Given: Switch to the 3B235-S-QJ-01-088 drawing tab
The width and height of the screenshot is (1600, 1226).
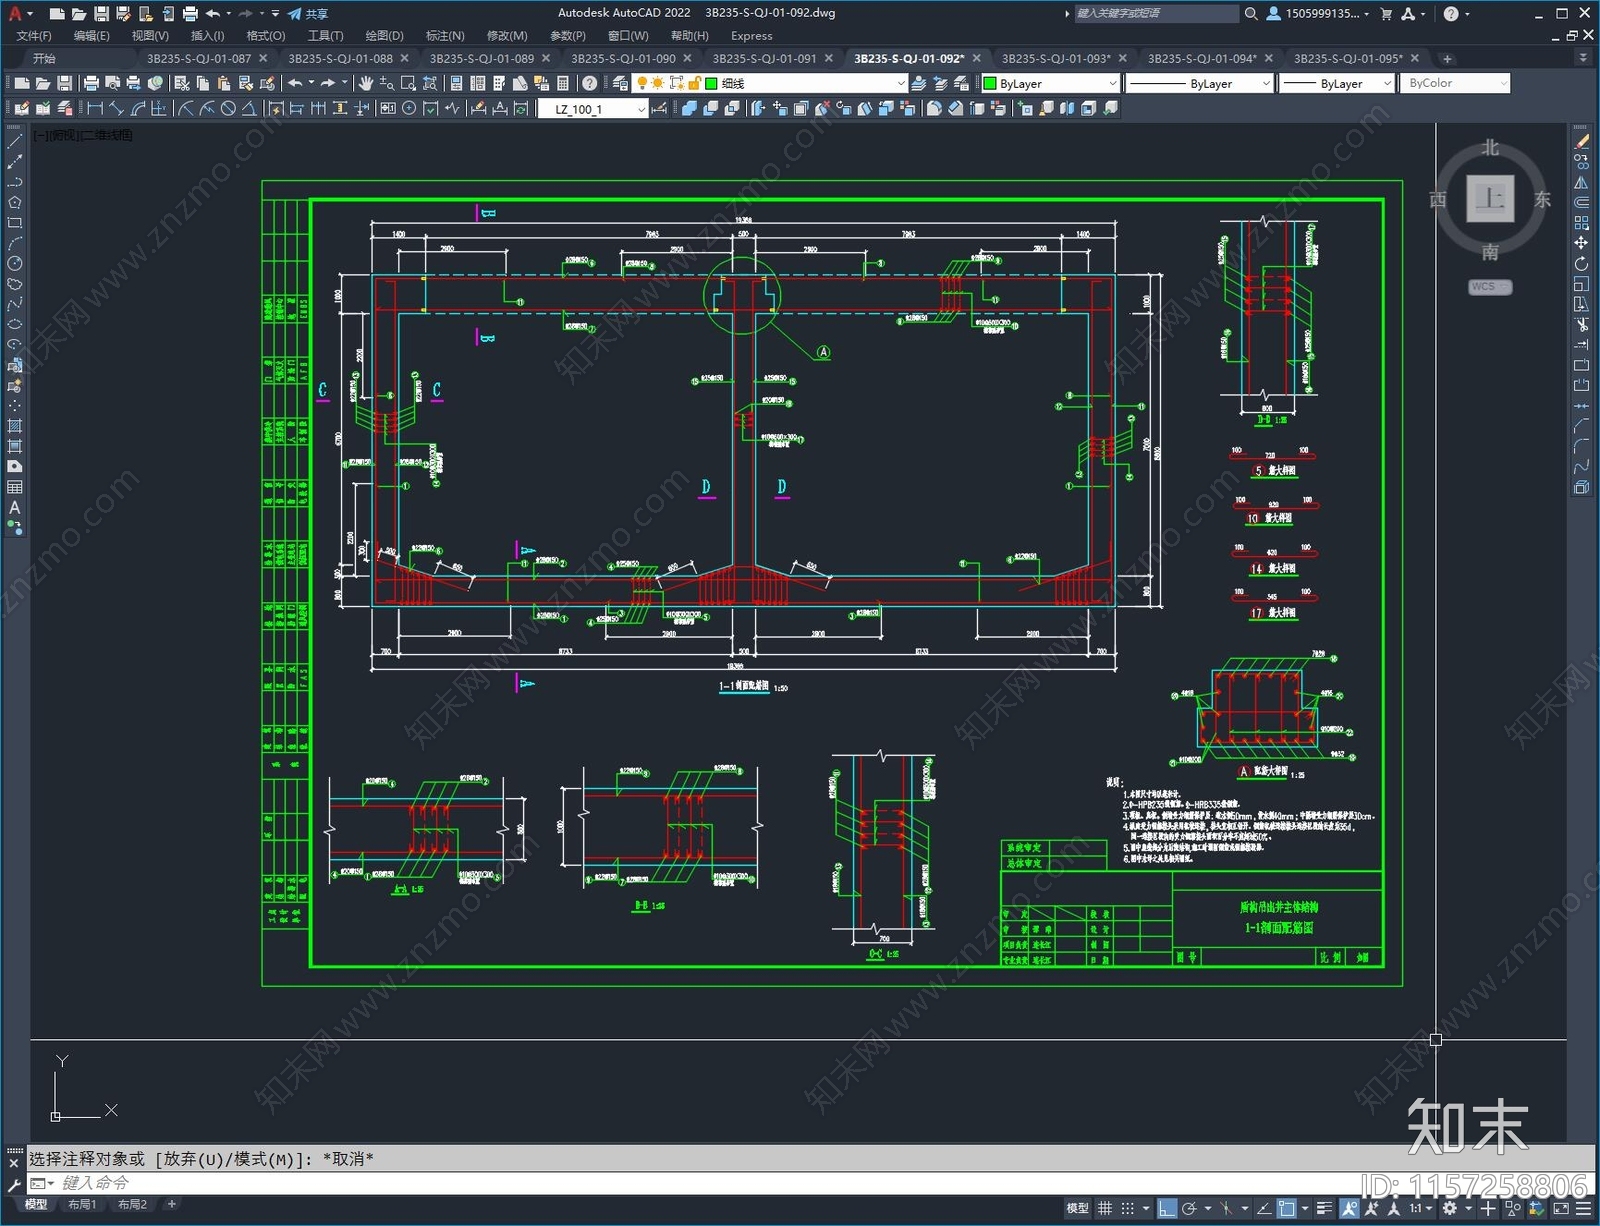Looking at the screenshot, I should (341, 59).
